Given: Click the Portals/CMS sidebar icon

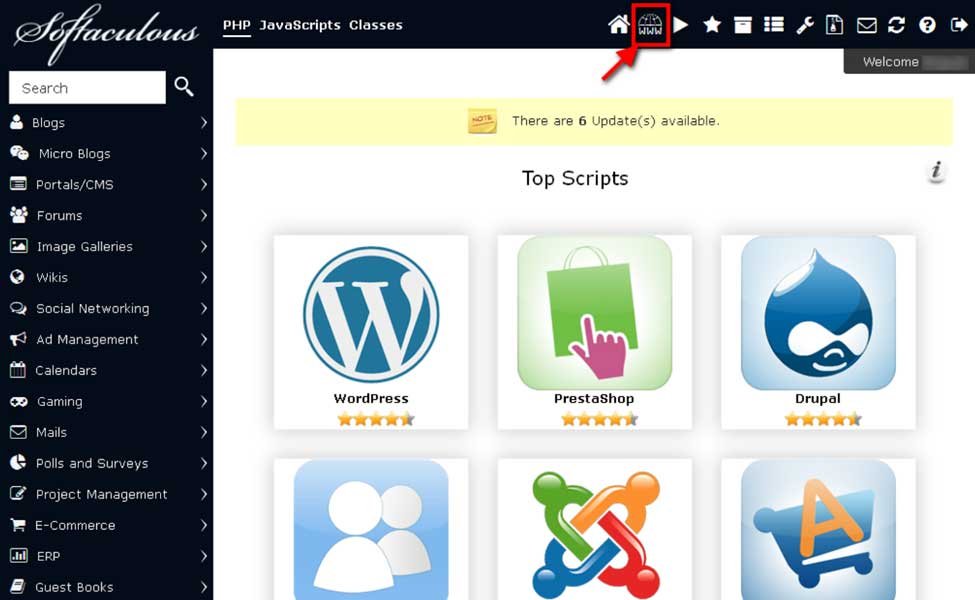Looking at the screenshot, I should (x=18, y=183).
